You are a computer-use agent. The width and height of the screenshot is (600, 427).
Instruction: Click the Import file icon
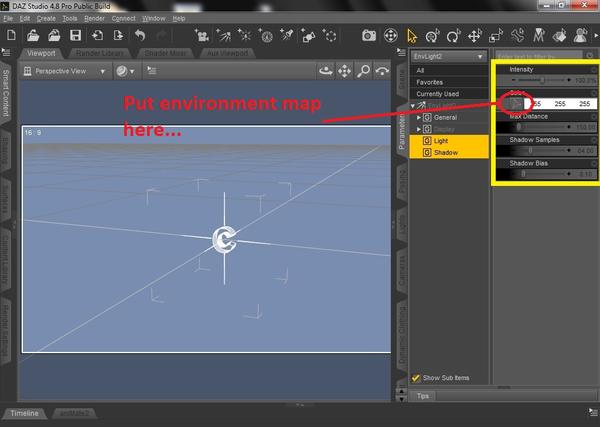pos(97,36)
